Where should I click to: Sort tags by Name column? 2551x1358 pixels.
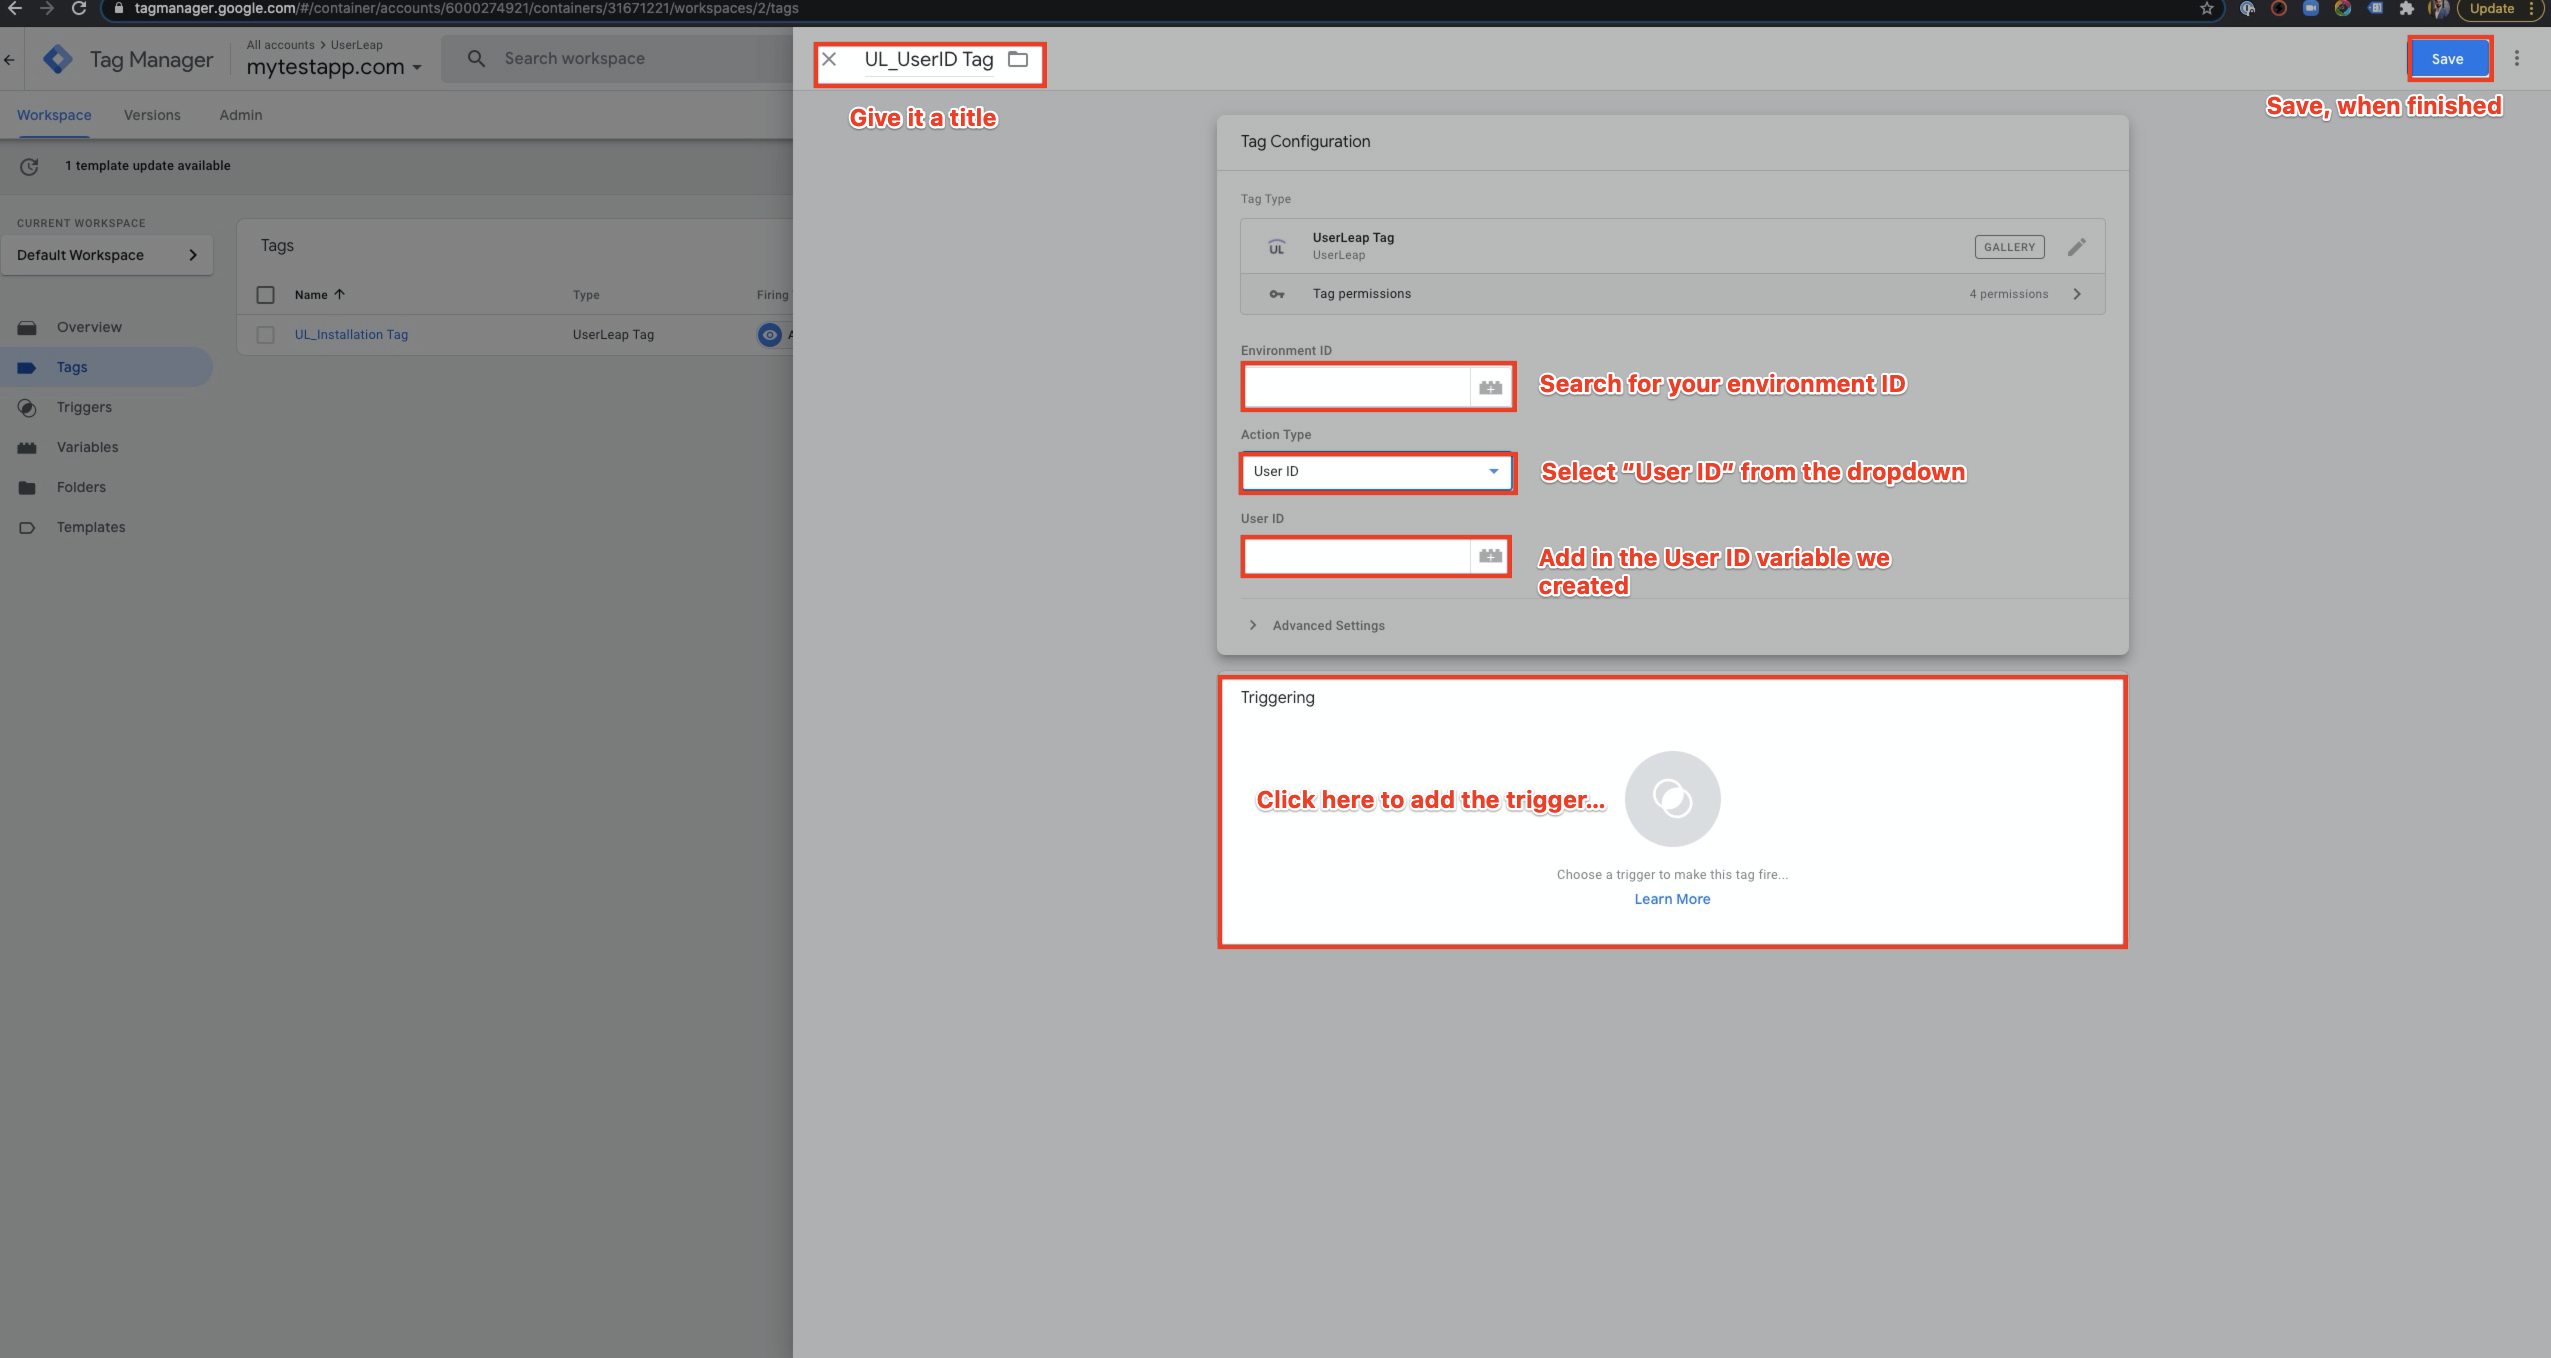(319, 295)
